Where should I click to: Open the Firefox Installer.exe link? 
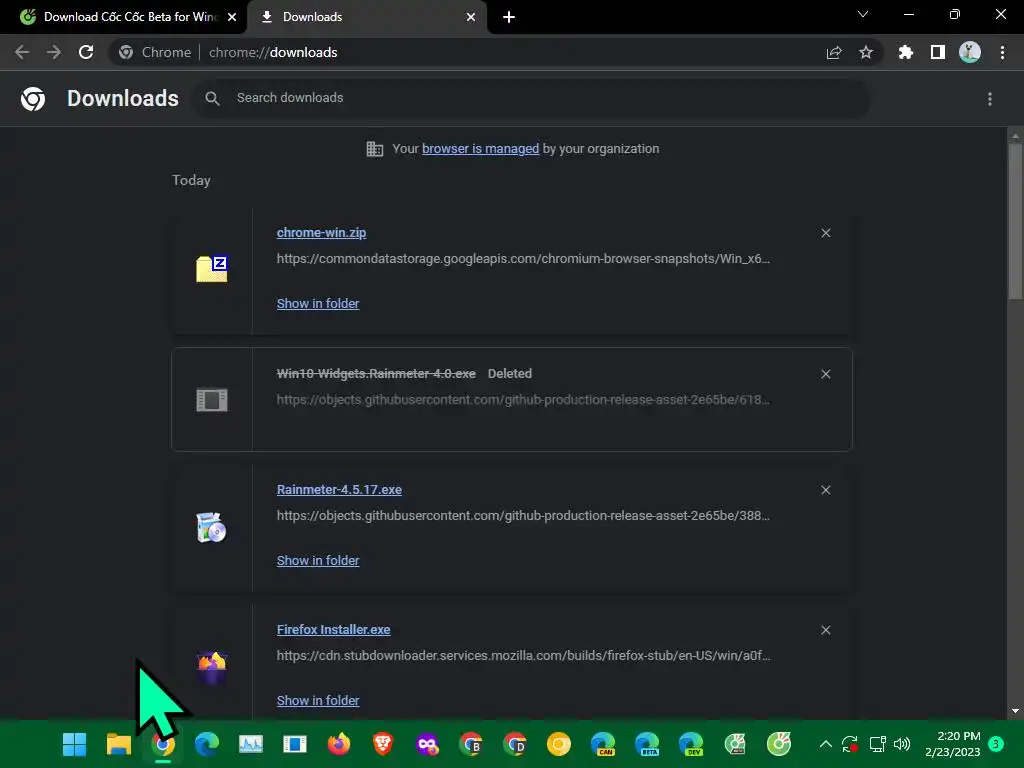[x=333, y=630]
